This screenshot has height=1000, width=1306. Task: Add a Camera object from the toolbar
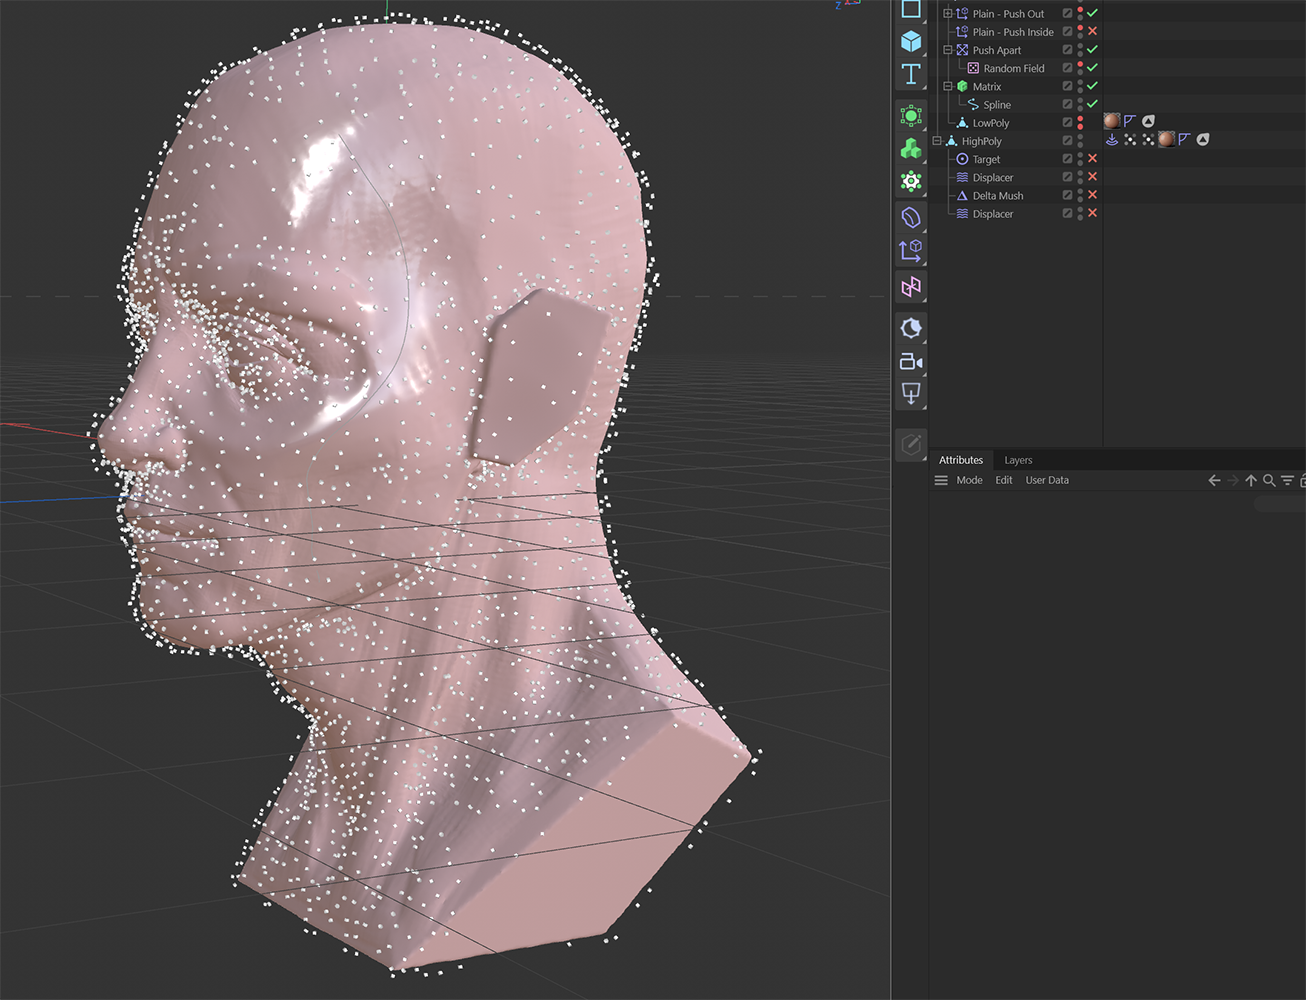point(911,362)
